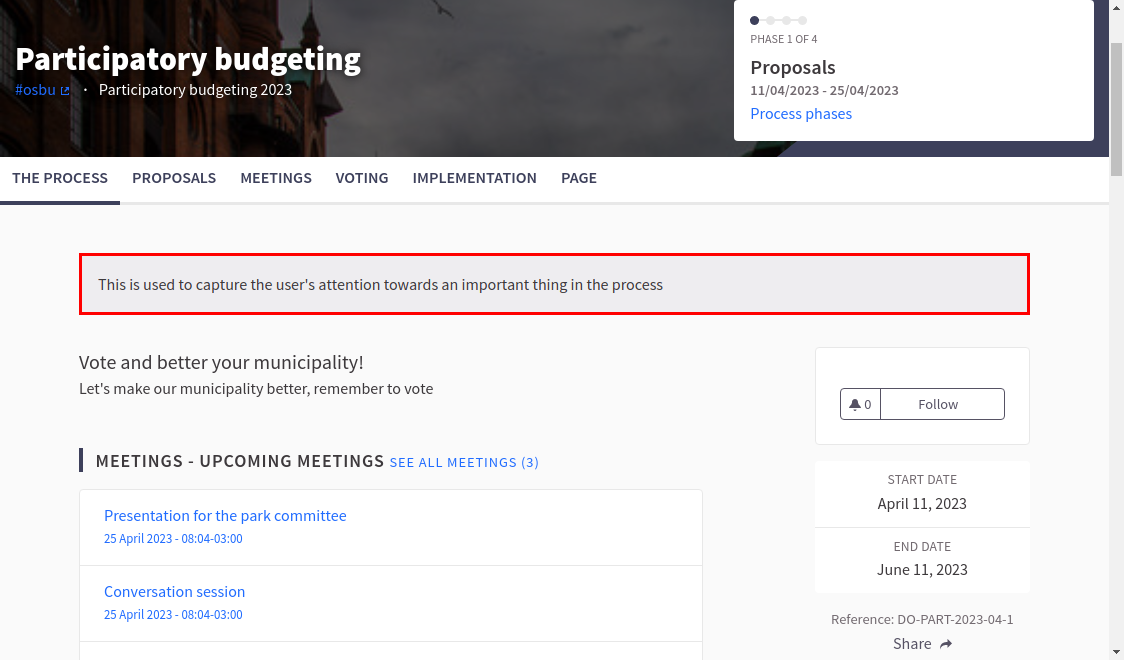This screenshot has height=660, width=1124.
Task: Switch to the Meetings tab
Action: pyautogui.click(x=276, y=178)
